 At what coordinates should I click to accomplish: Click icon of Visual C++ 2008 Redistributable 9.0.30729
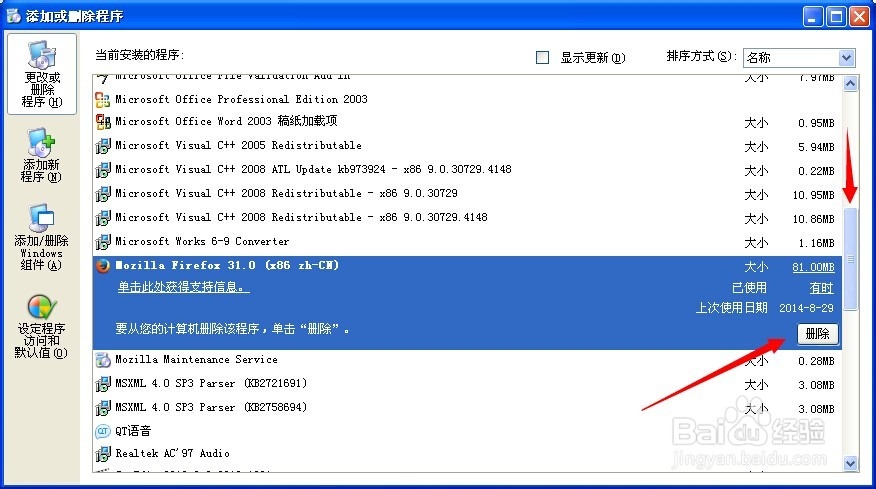[x=103, y=194]
